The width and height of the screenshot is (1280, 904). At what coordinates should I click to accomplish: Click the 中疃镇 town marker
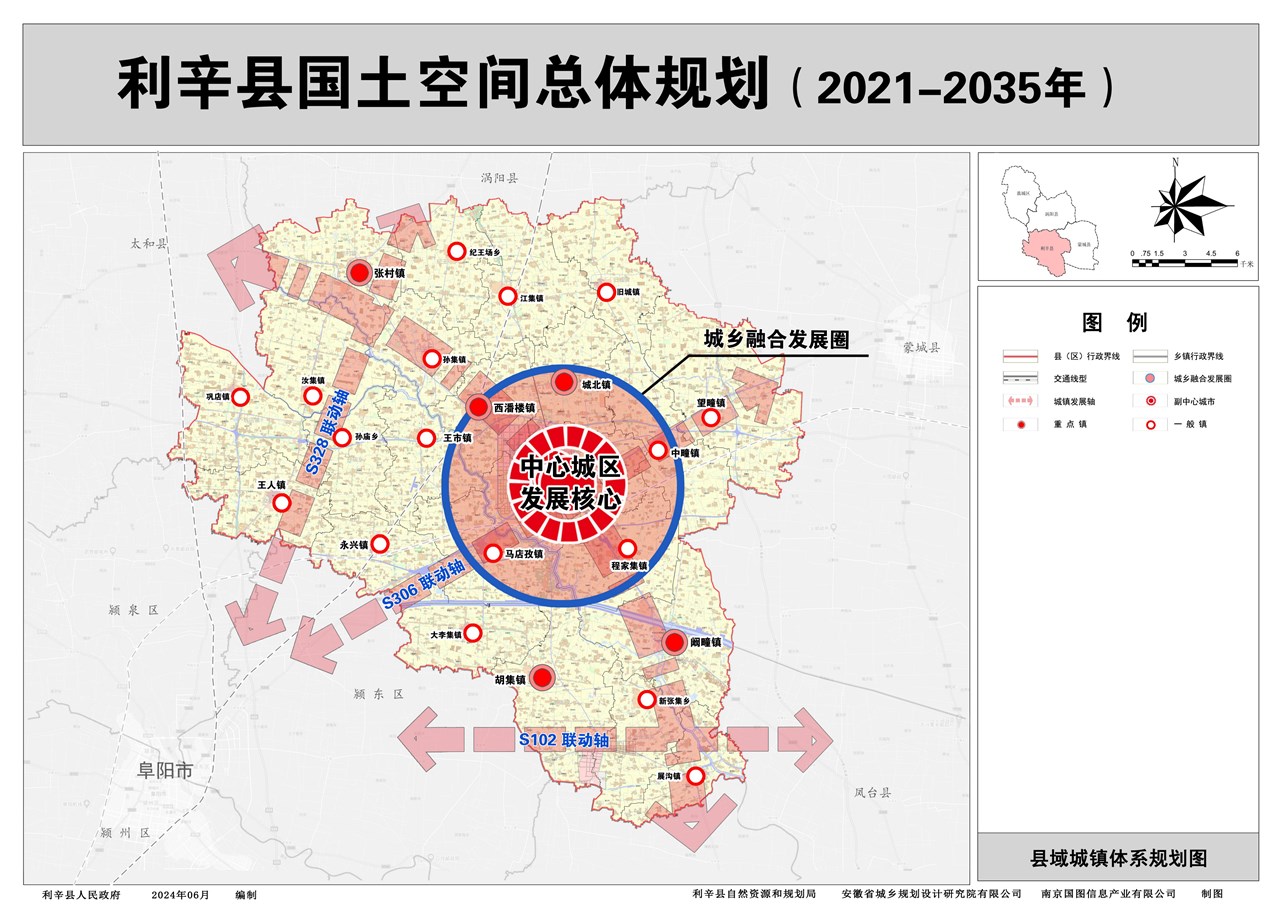pyautogui.click(x=658, y=451)
